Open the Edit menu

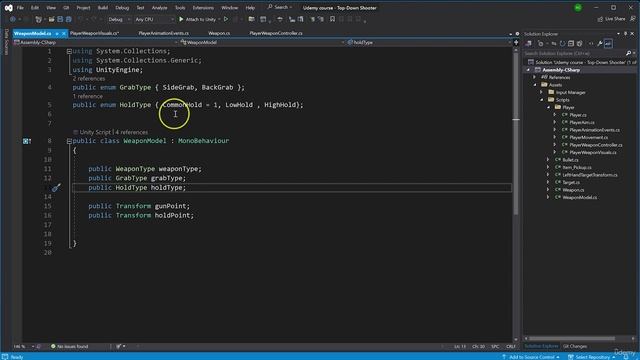pyautogui.click(x=35, y=8)
